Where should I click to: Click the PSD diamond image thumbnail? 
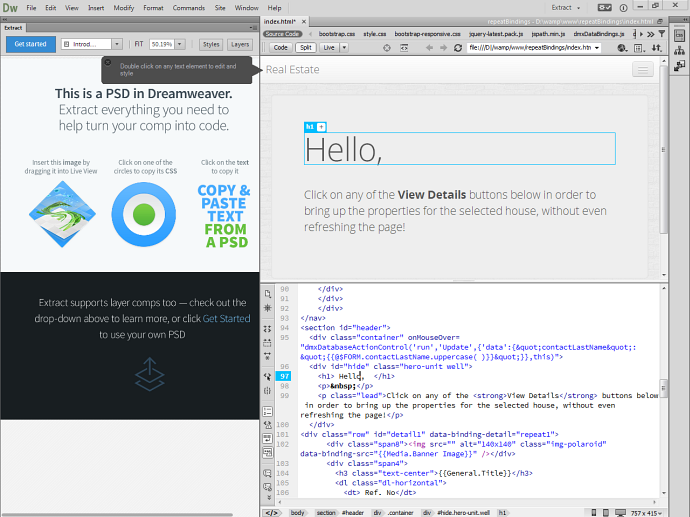pyautogui.click(x=62, y=214)
